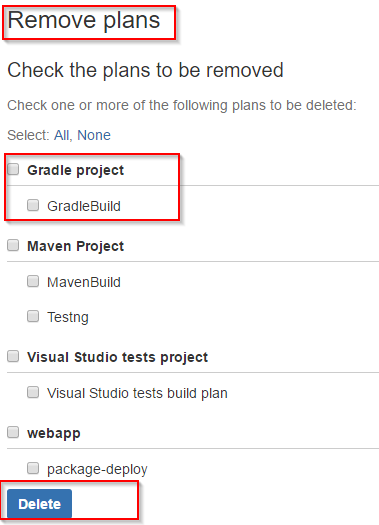Tick the Gradle project checkbox
The width and height of the screenshot is (379, 525).
point(13,169)
